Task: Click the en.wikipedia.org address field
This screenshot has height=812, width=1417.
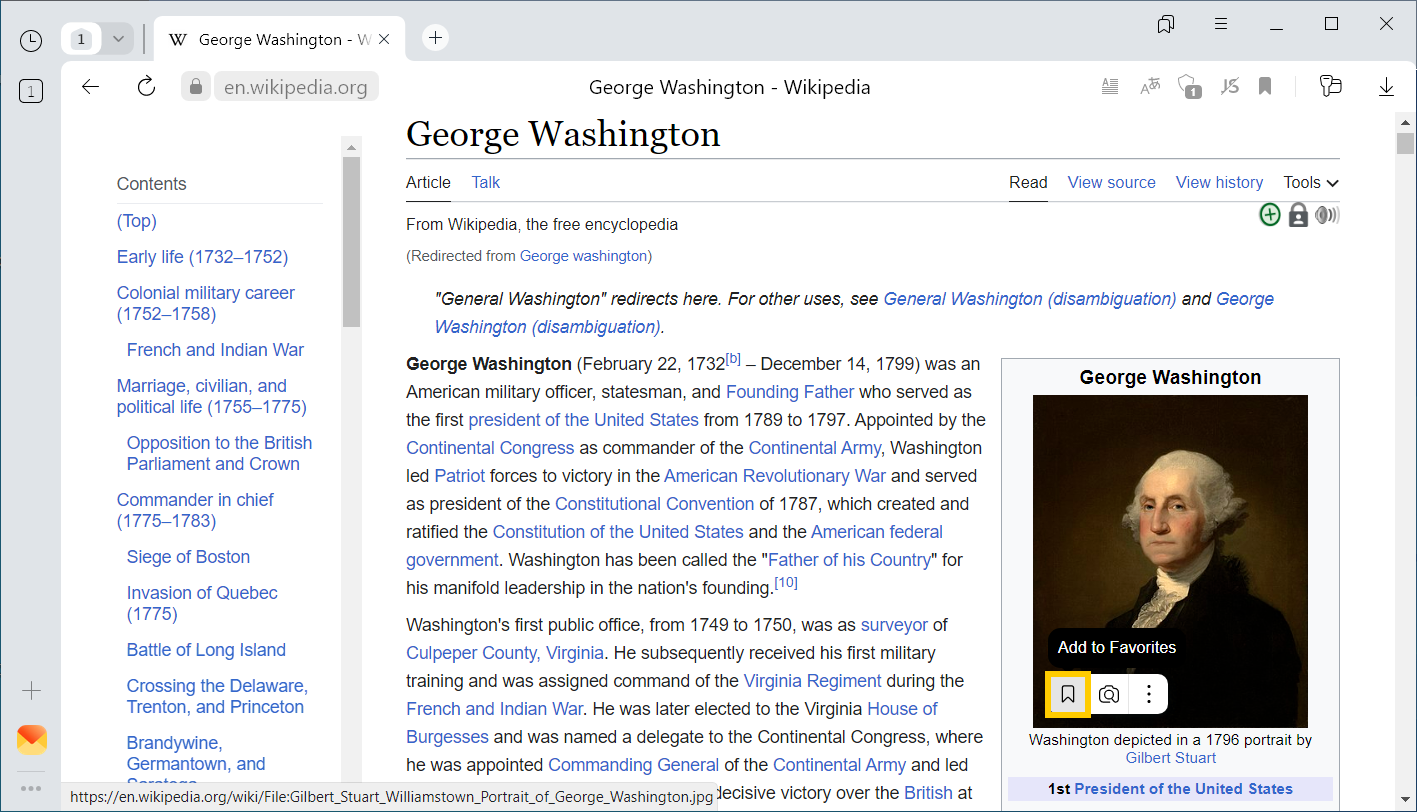Action: click(296, 87)
